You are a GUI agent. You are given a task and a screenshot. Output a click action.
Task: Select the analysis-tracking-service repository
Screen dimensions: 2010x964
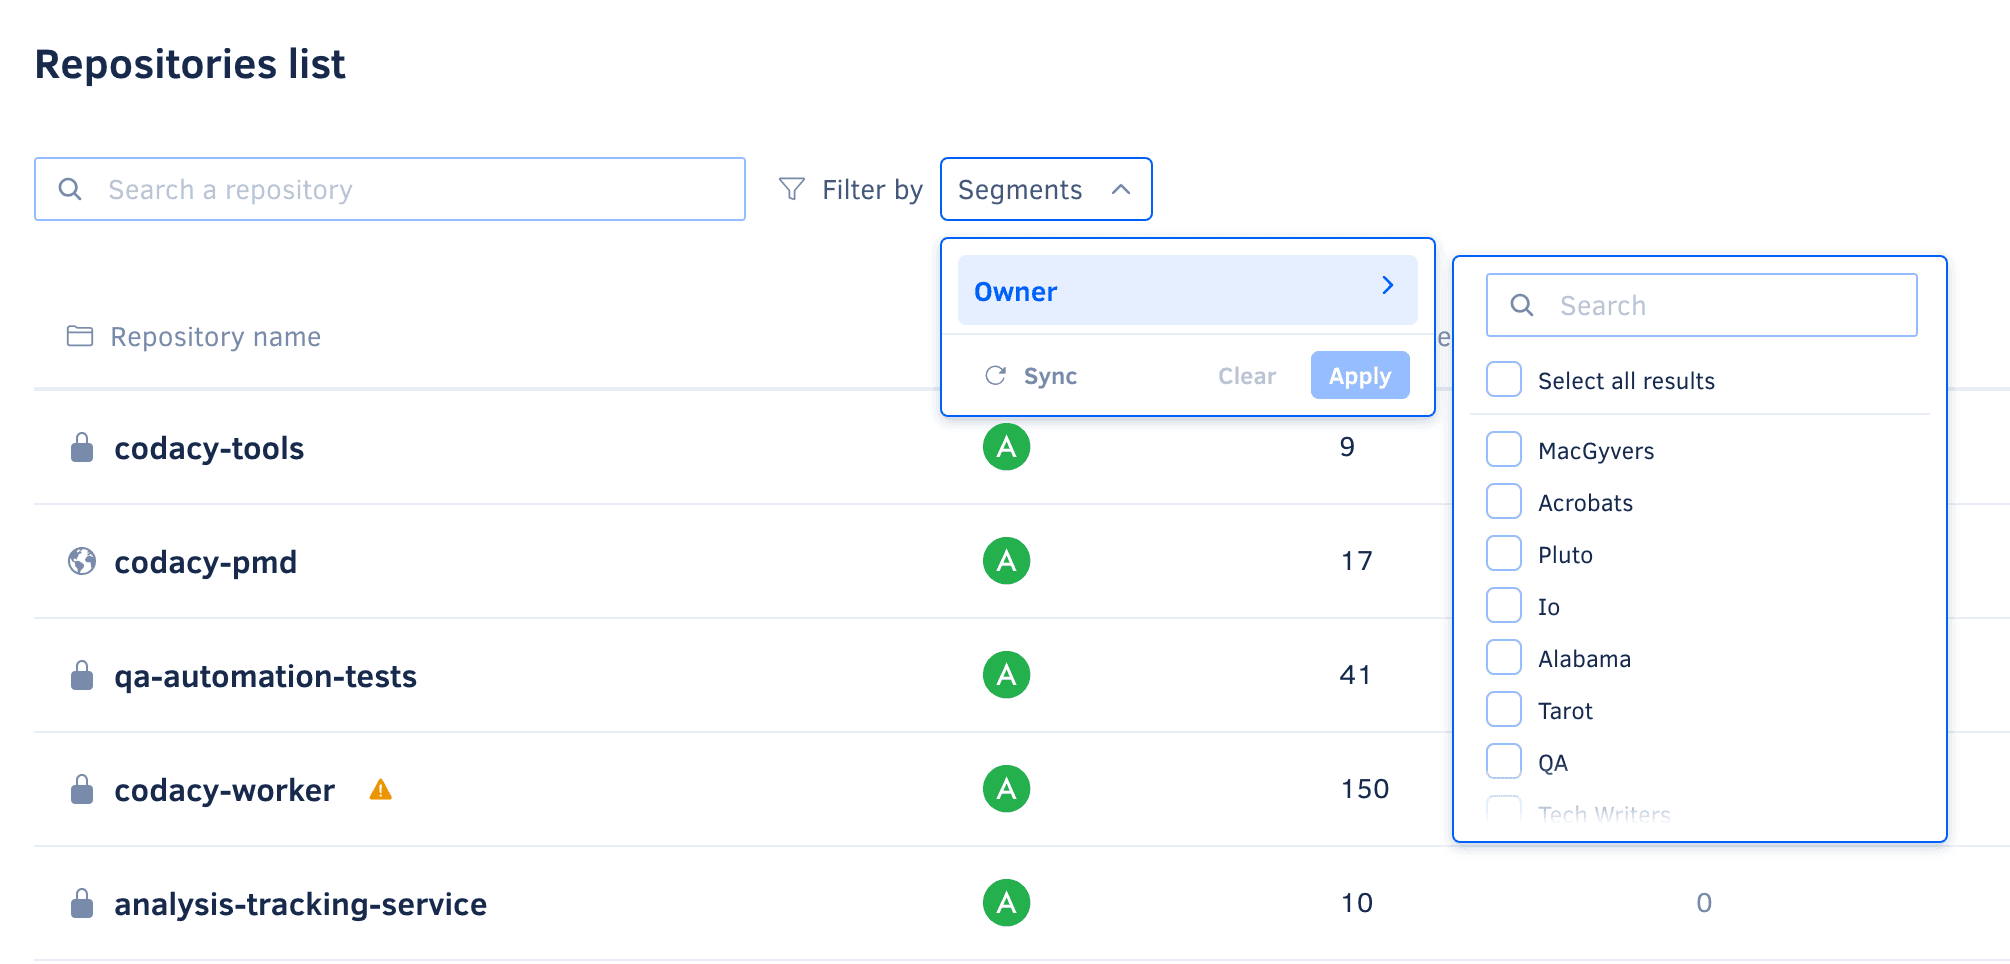click(x=300, y=903)
